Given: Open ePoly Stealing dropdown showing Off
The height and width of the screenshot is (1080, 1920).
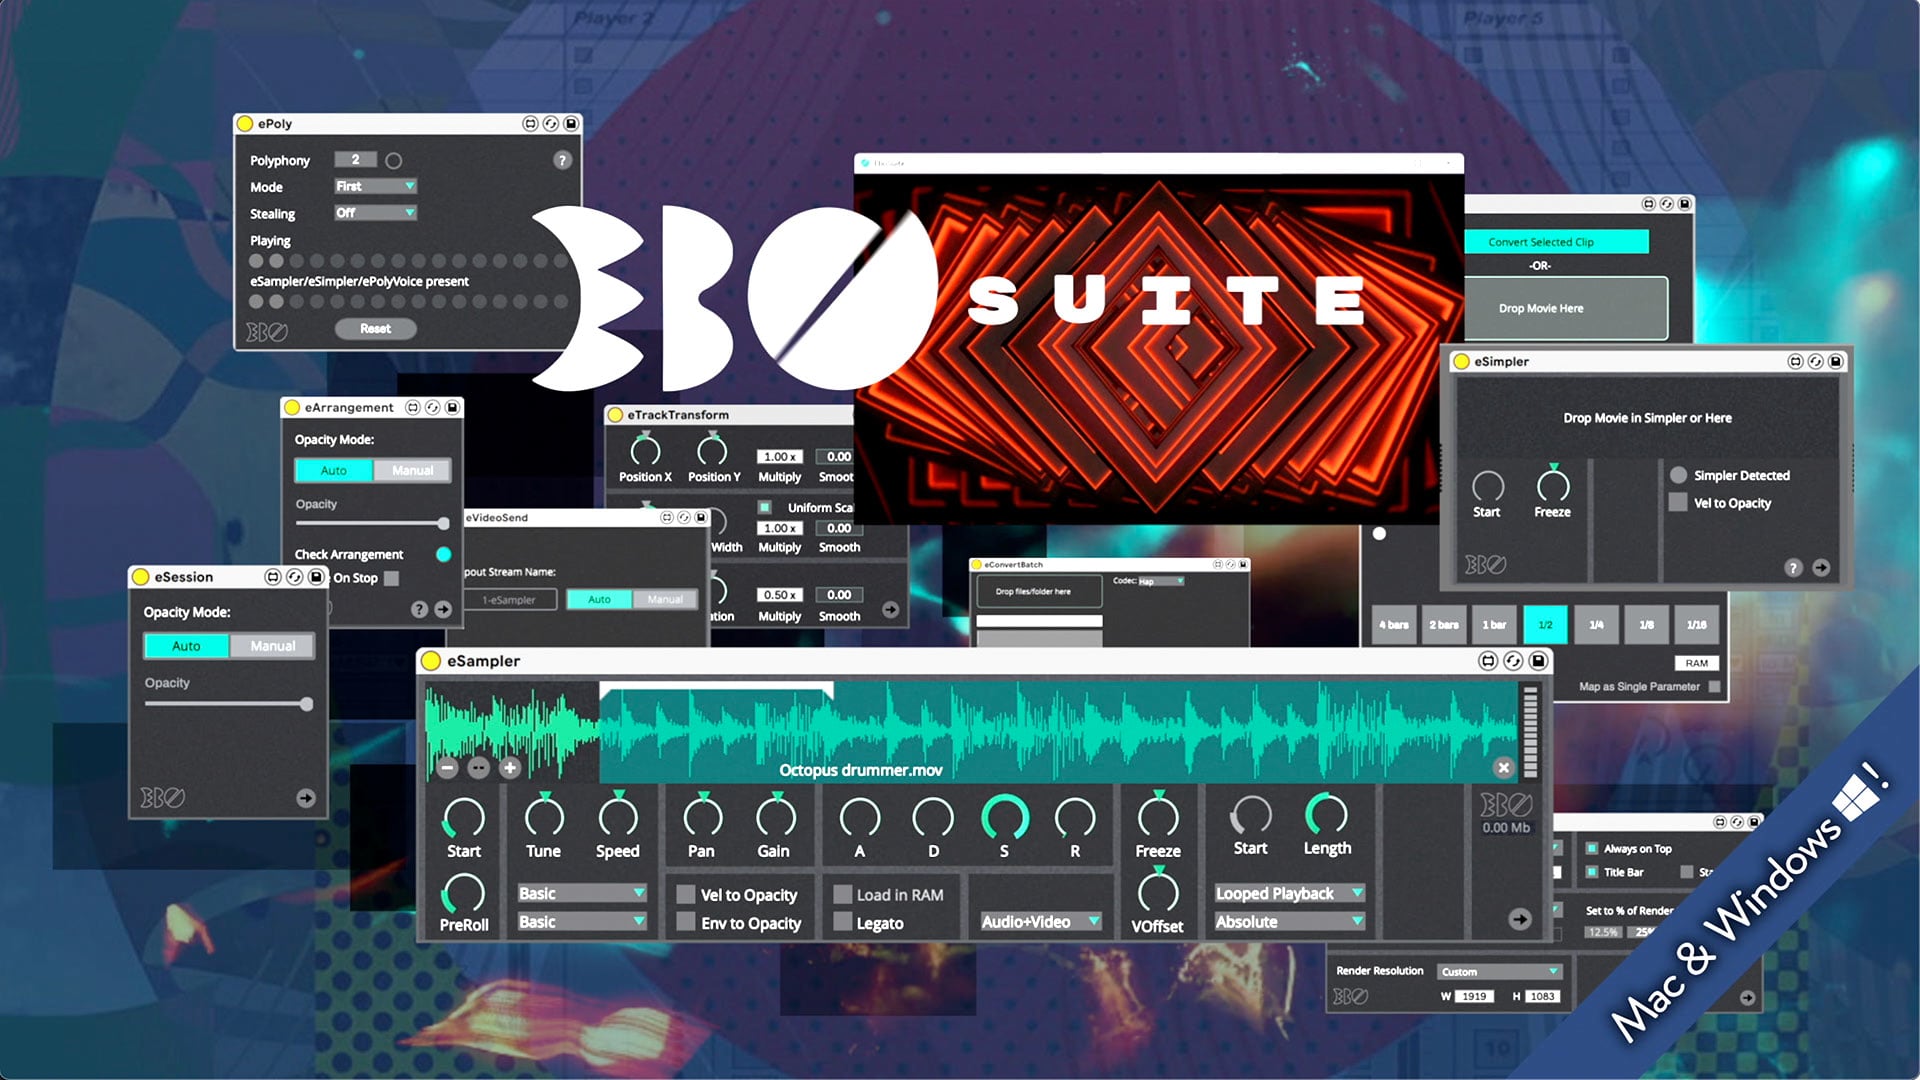Looking at the screenshot, I should (375, 213).
